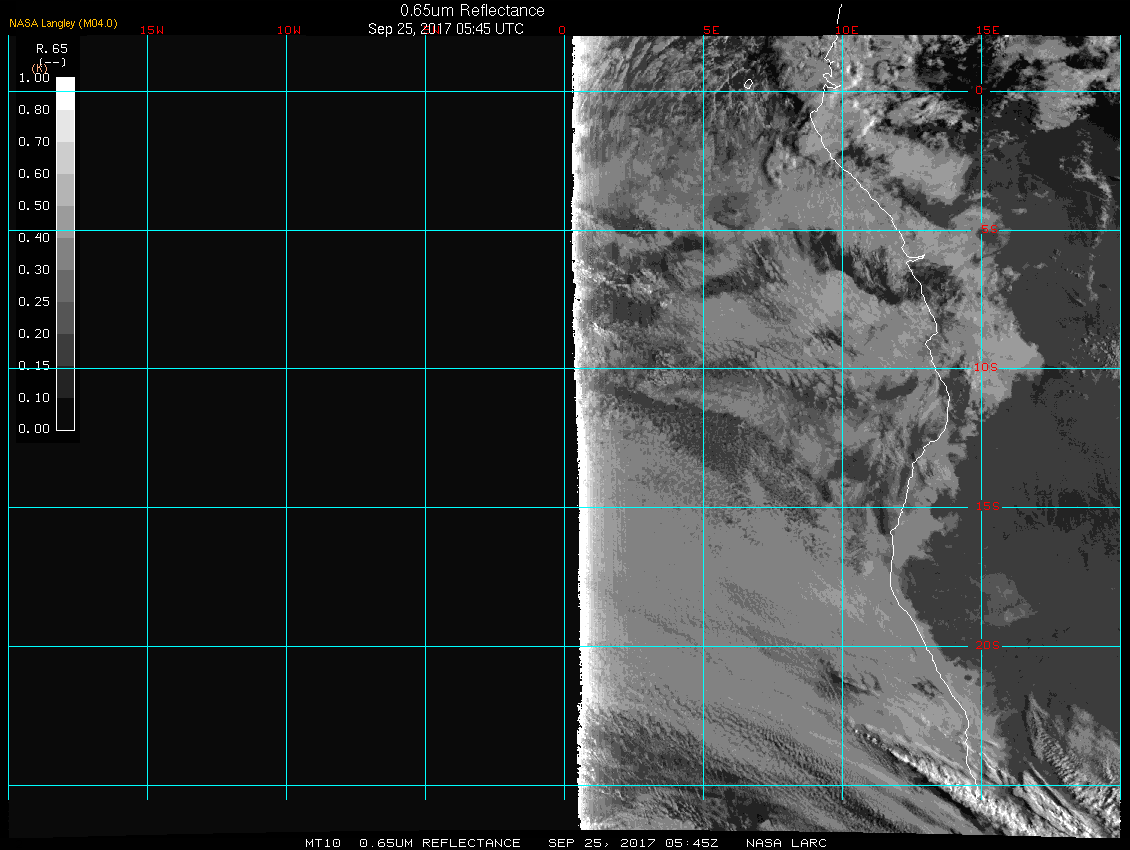Click the small island outline near the equator

(749, 84)
